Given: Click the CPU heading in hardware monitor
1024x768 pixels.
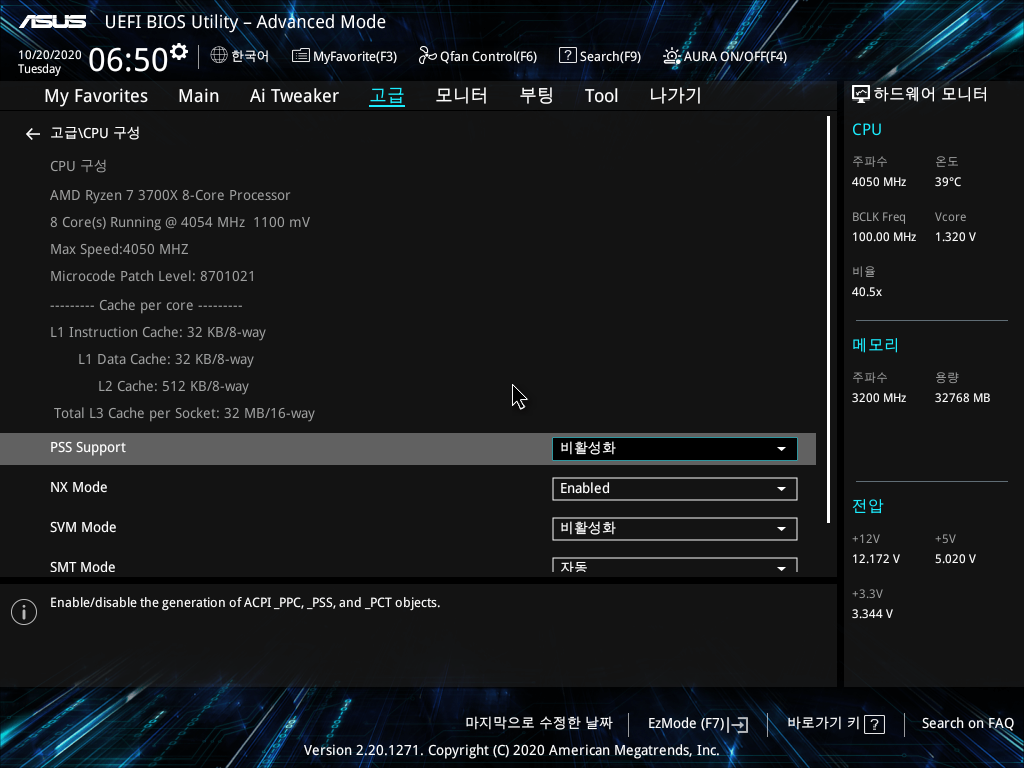Looking at the screenshot, I should (867, 129).
